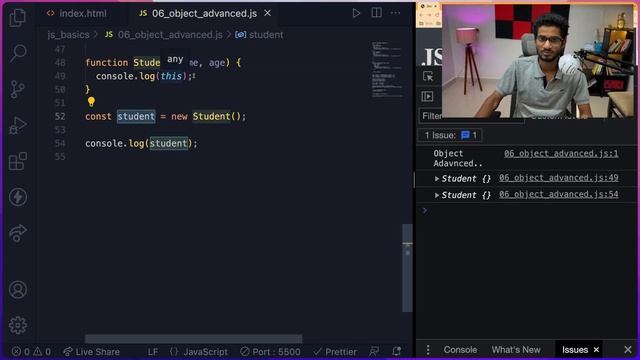The width and height of the screenshot is (640, 360).
Task: Open the Source Control view
Action: pyautogui.click(x=18, y=89)
